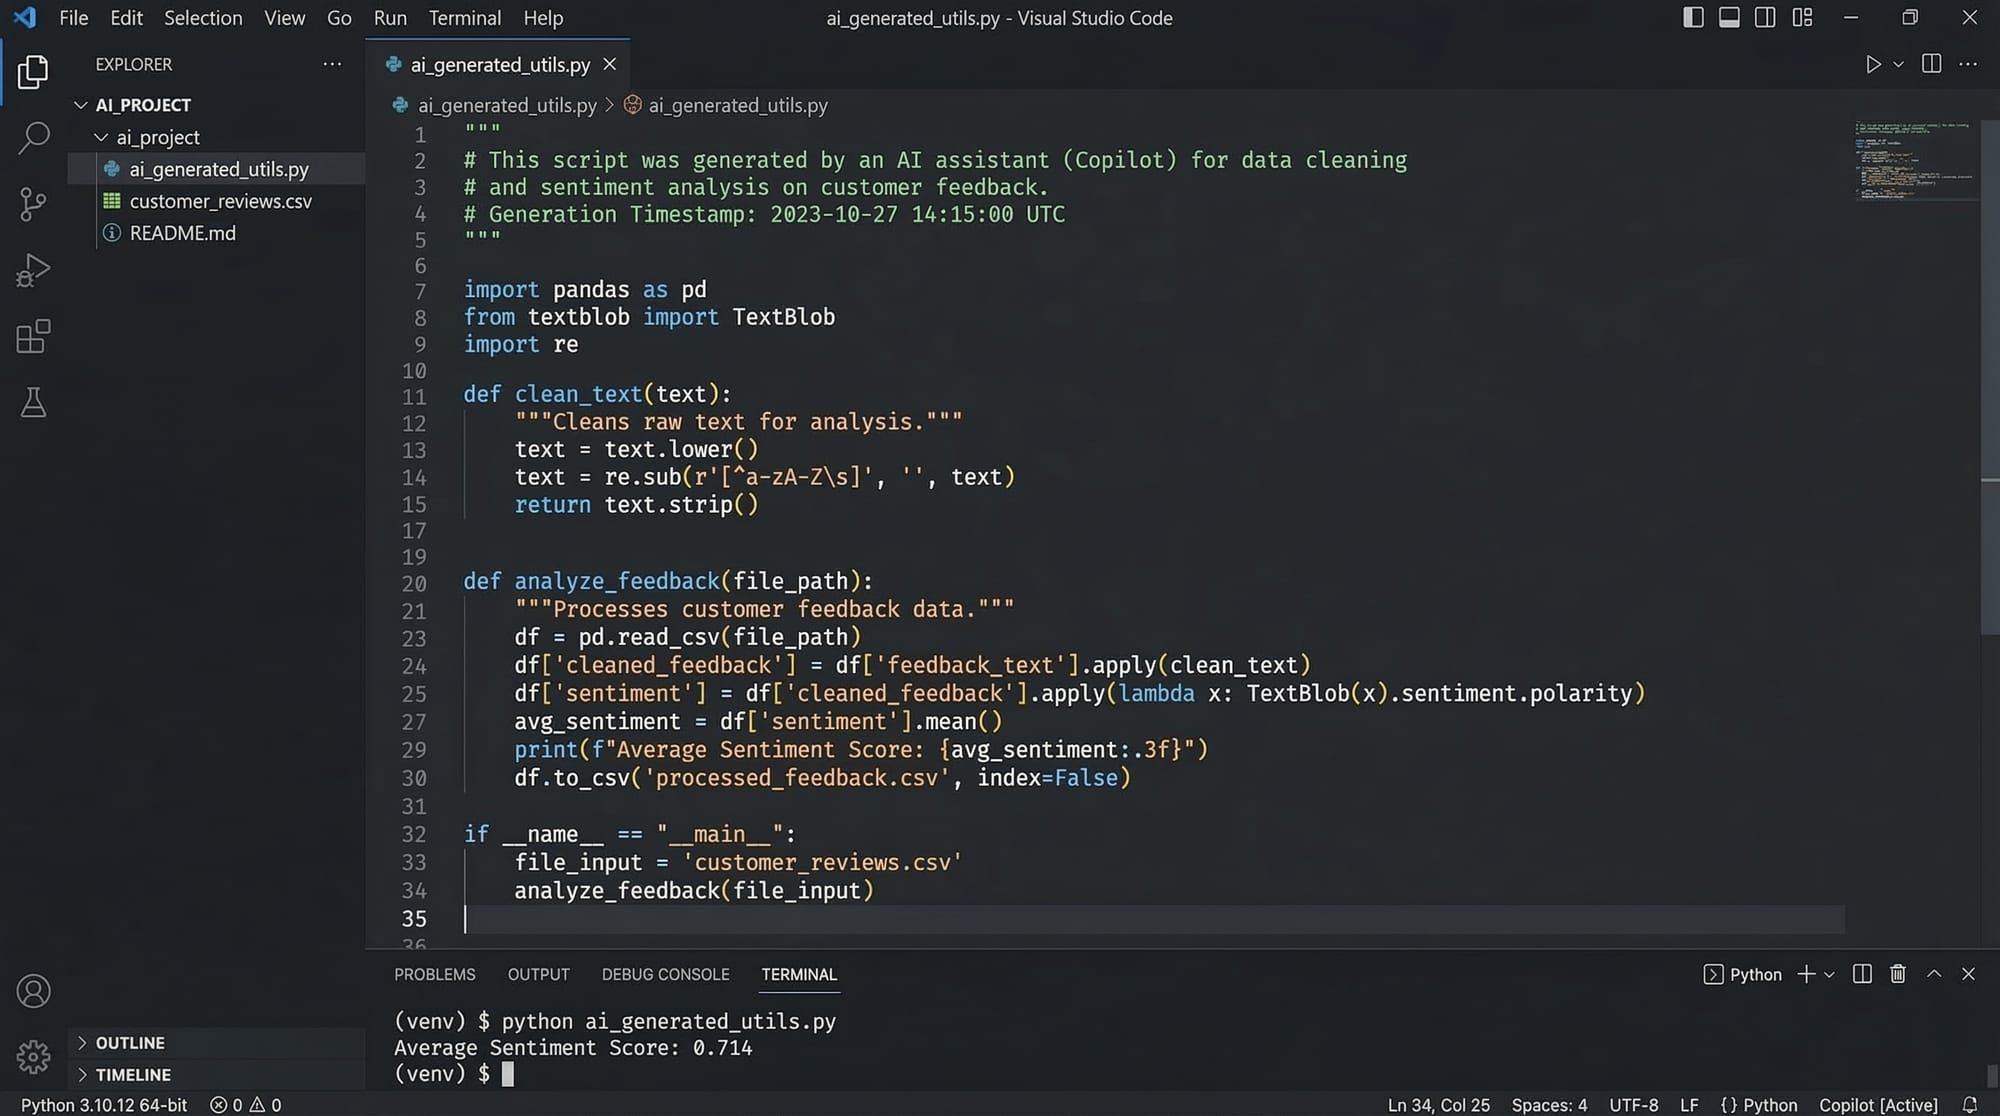The width and height of the screenshot is (2000, 1116).
Task: Switch to the PROBLEMS panel tab
Action: point(434,974)
